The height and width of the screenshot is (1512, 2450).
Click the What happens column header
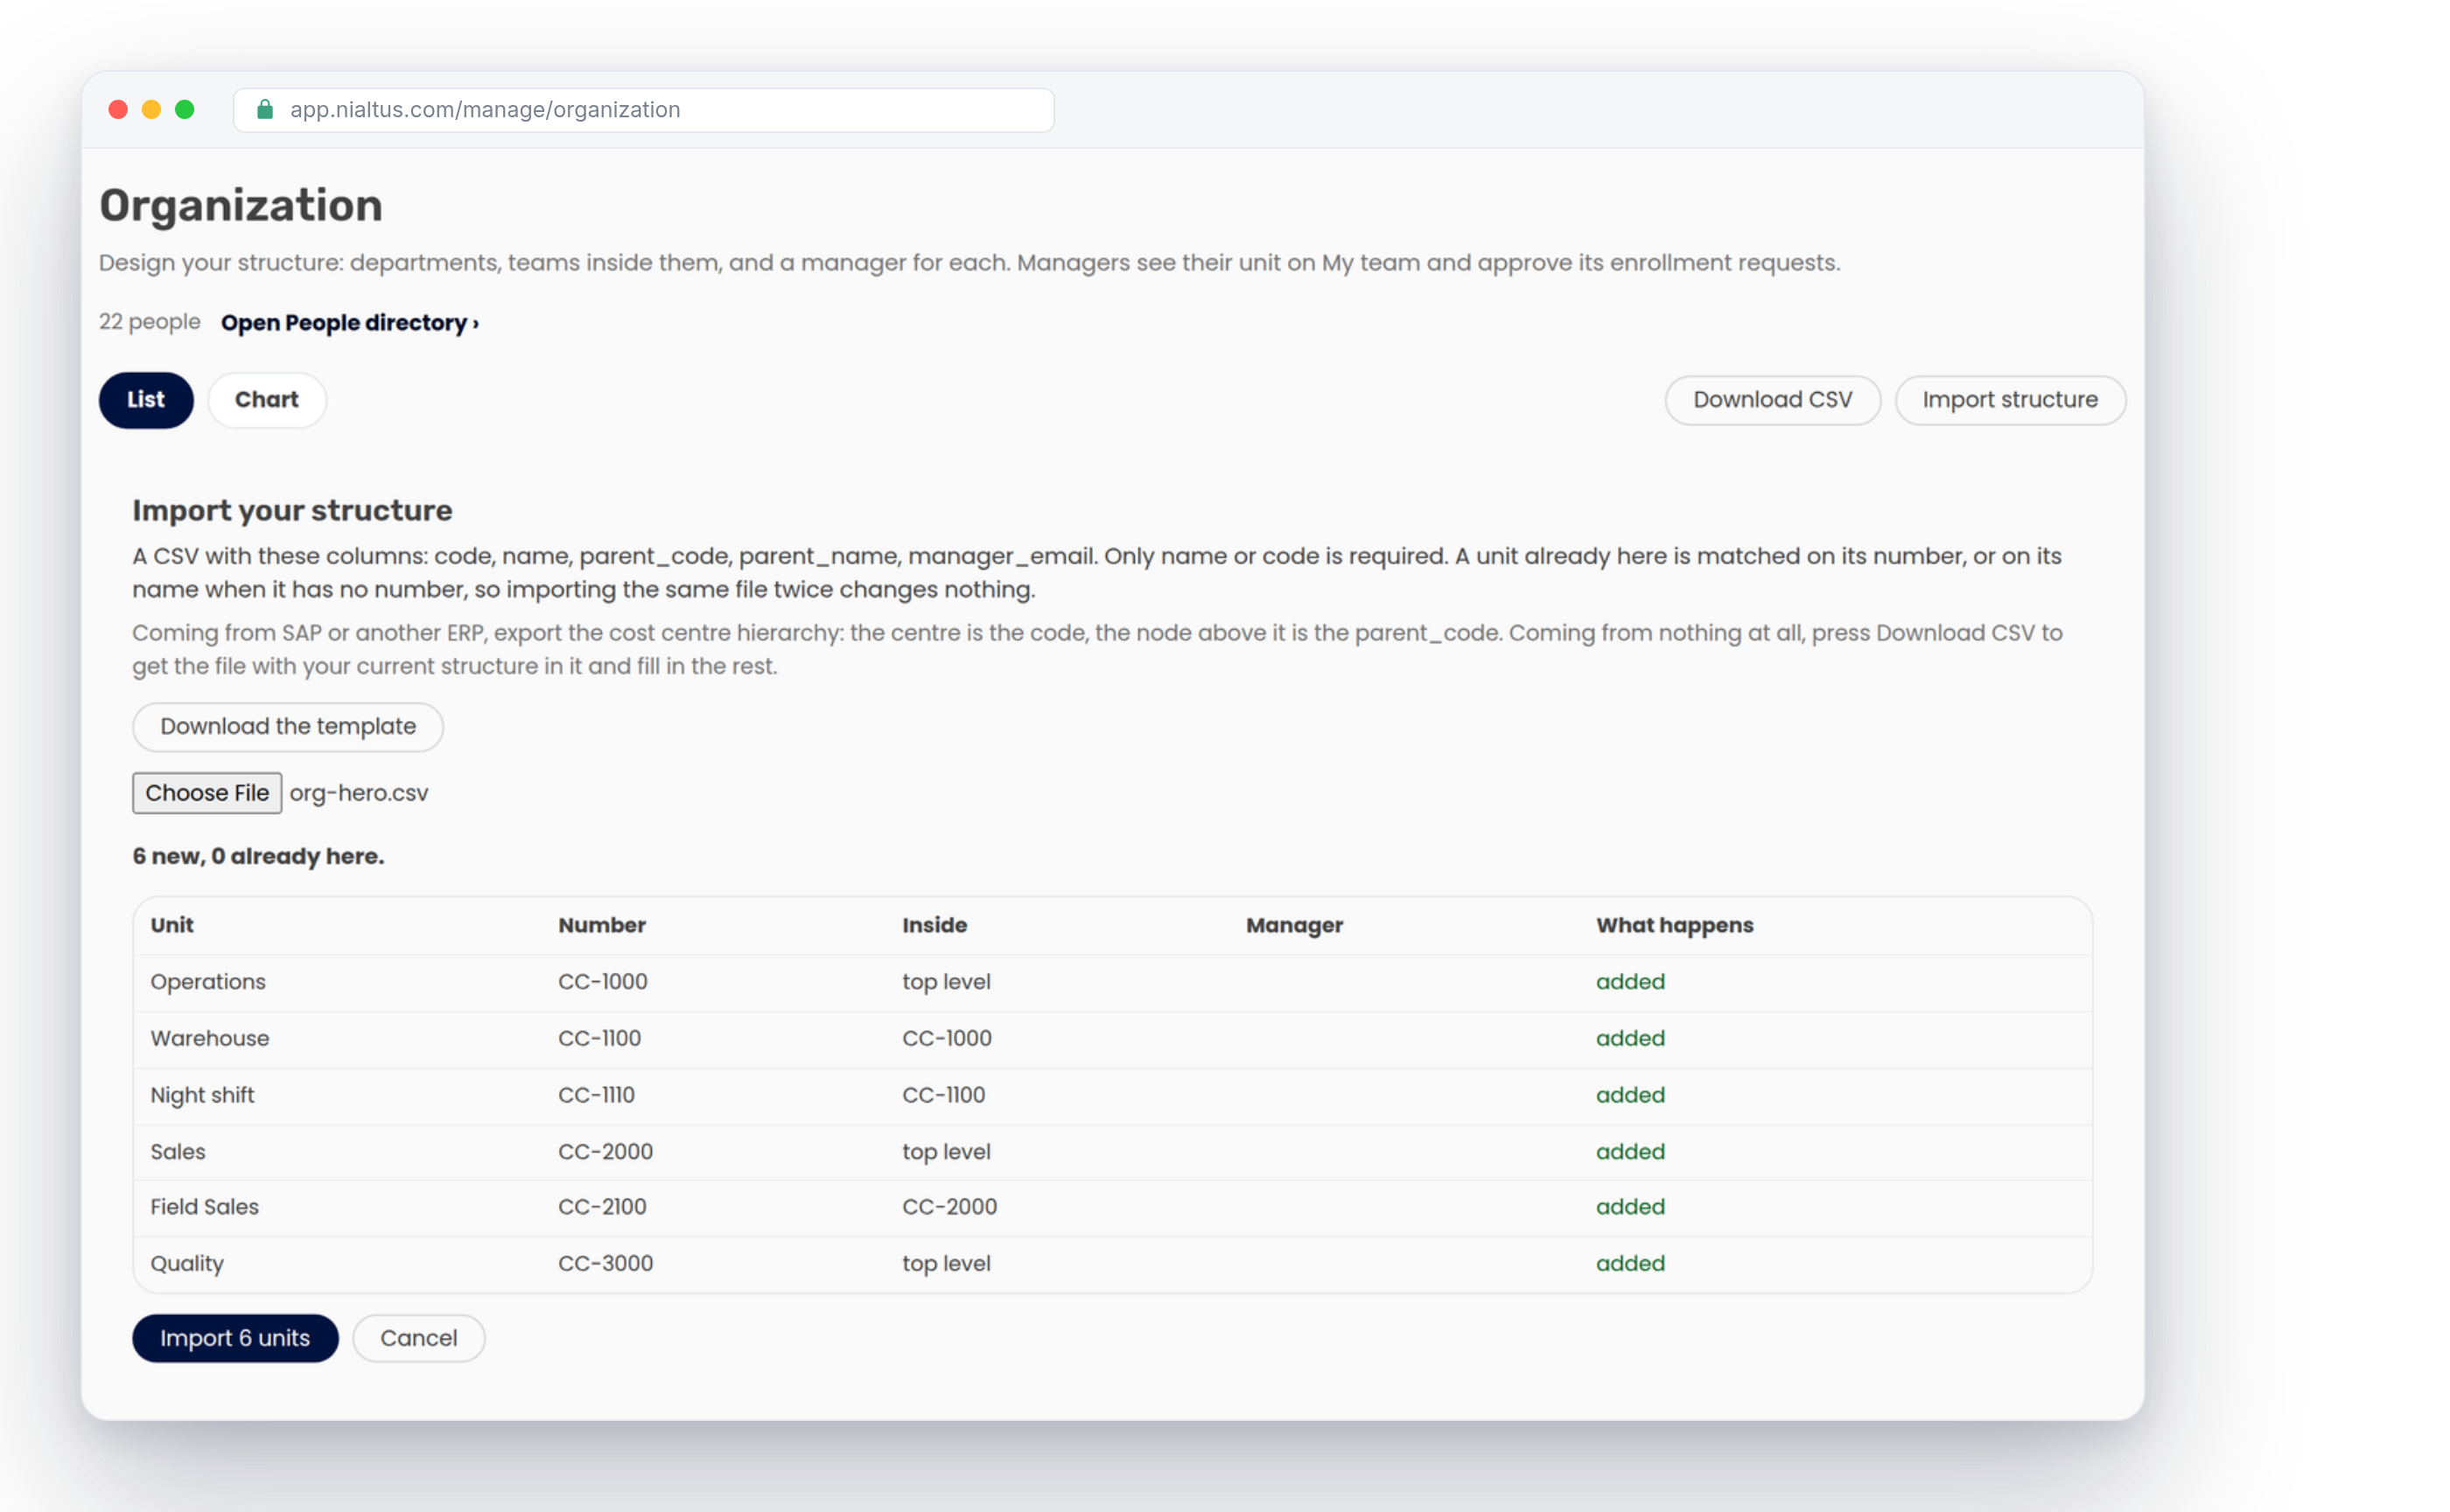pos(1674,925)
